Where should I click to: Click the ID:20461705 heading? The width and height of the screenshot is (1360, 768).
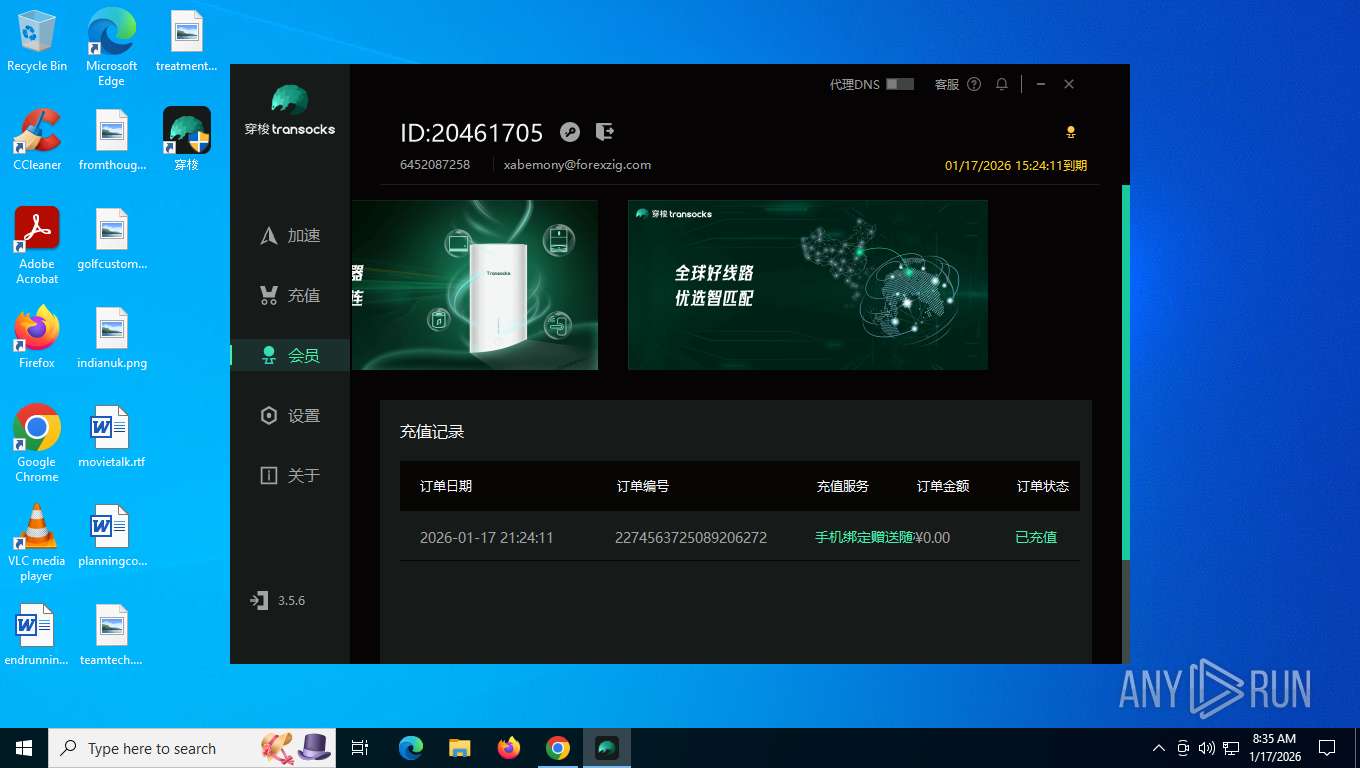(472, 133)
